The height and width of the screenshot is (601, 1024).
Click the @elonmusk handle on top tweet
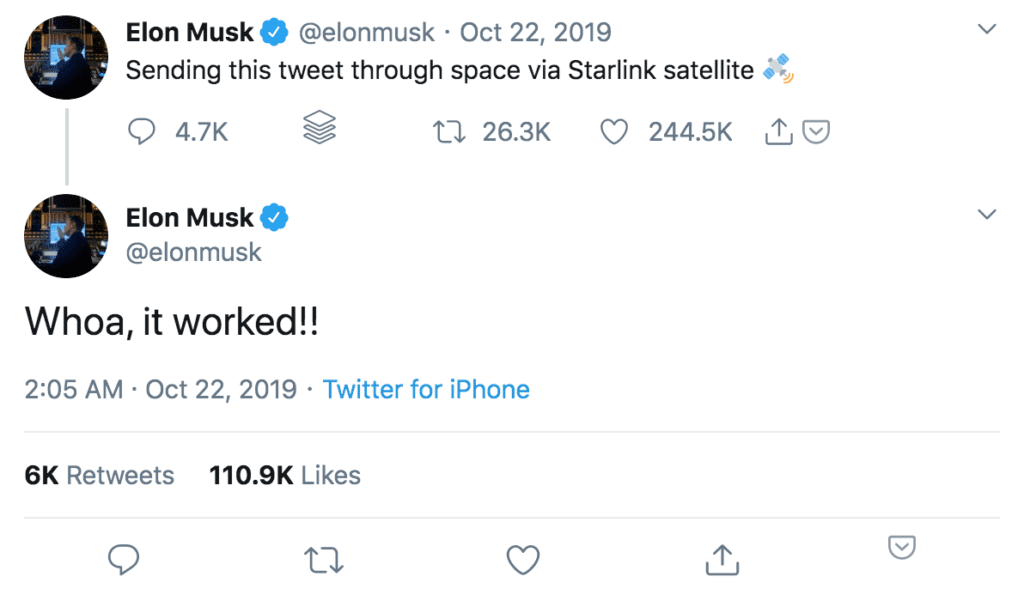pyautogui.click(x=367, y=32)
